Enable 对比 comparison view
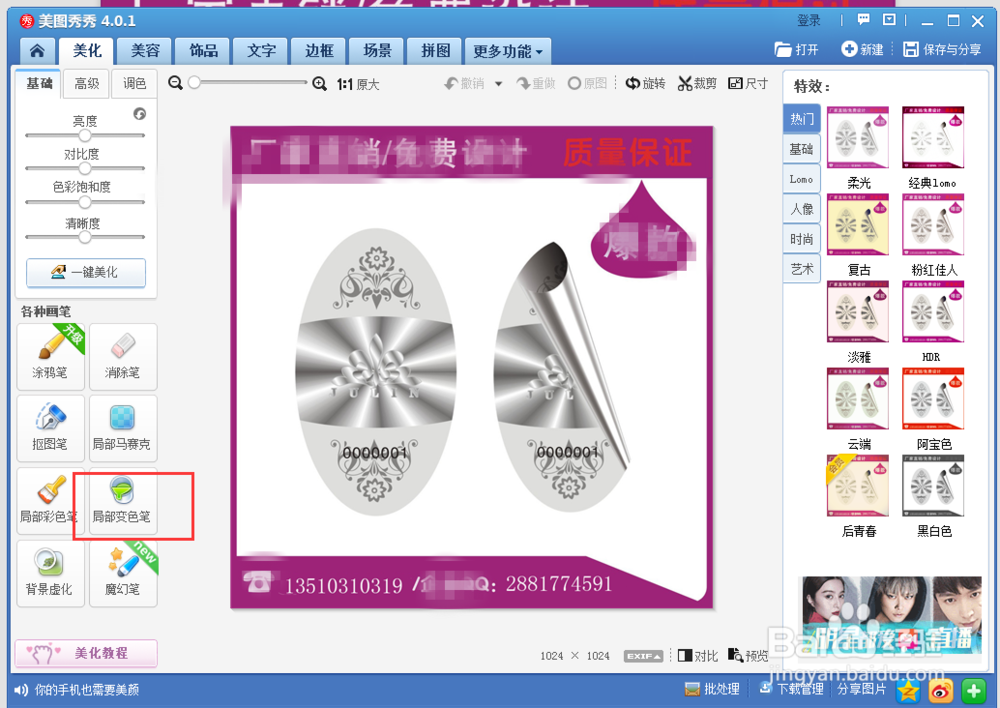 tap(697, 655)
